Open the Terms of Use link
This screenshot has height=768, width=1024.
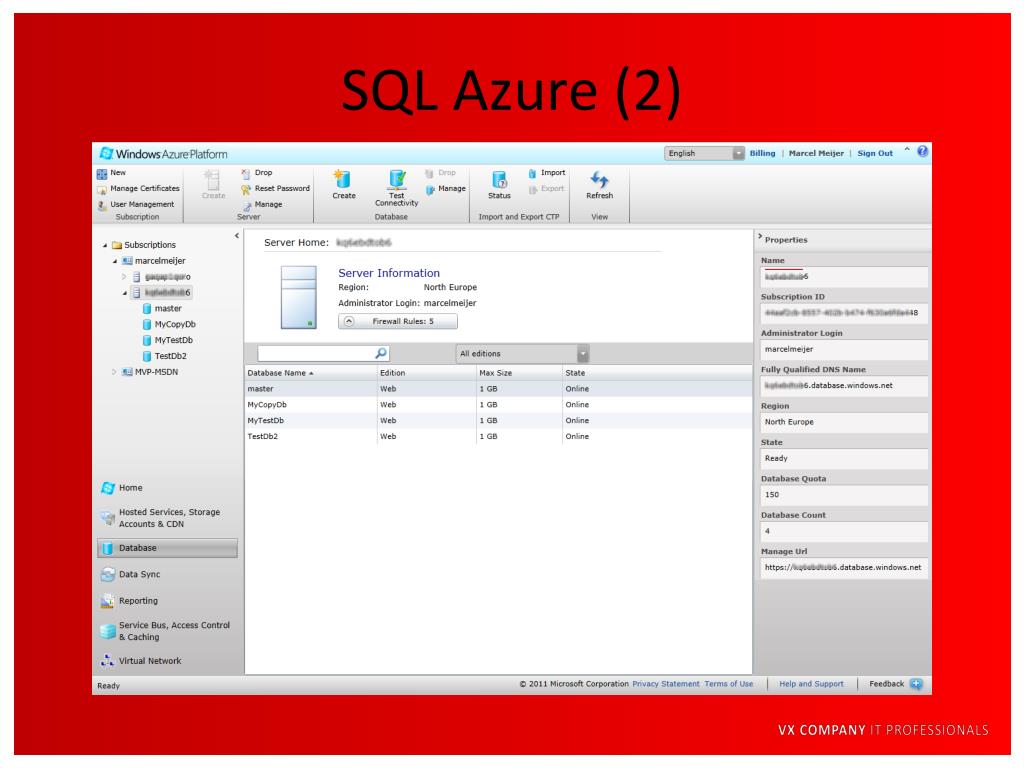click(729, 684)
